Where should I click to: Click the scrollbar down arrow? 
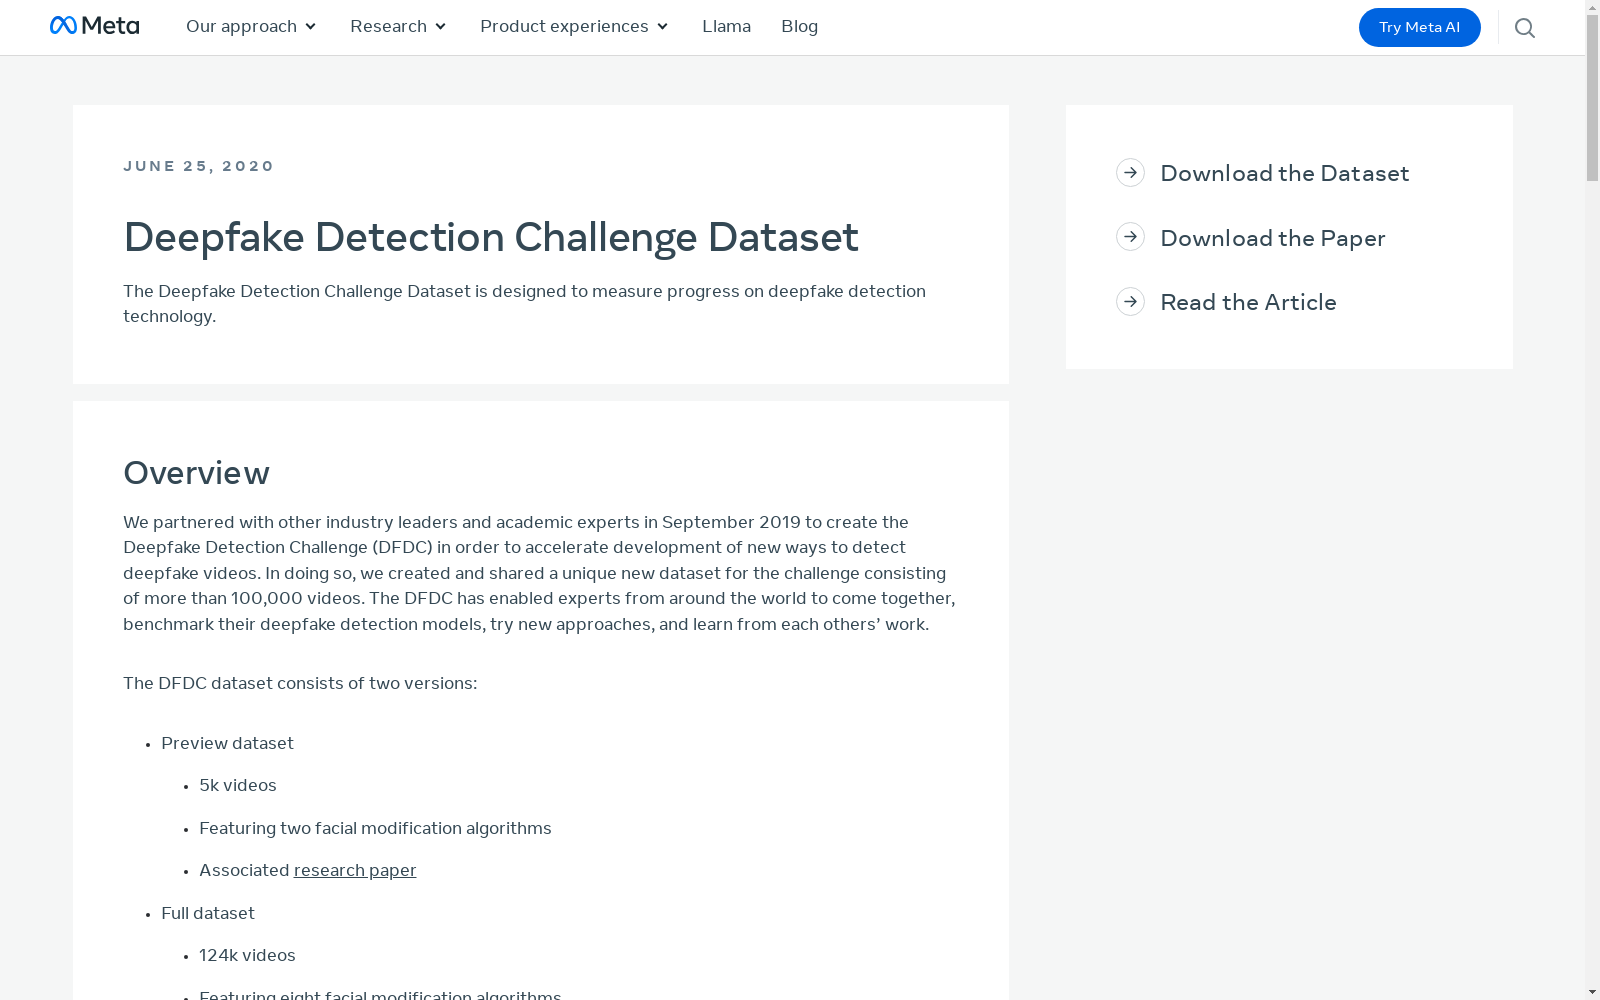tap(1592, 993)
